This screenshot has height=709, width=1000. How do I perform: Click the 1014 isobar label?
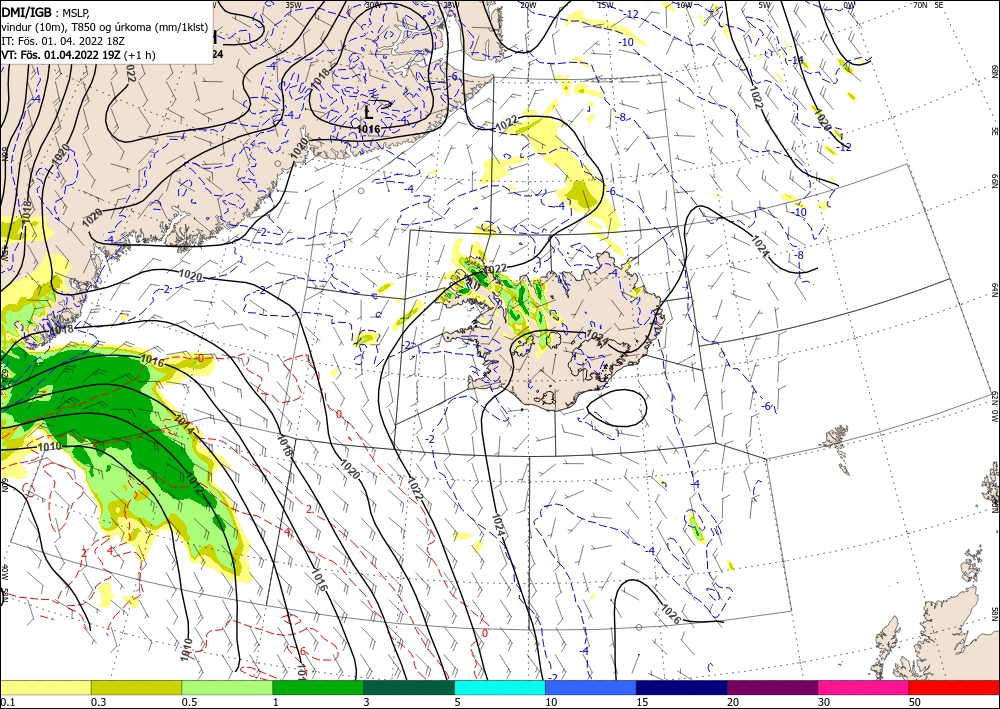[x=183, y=426]
